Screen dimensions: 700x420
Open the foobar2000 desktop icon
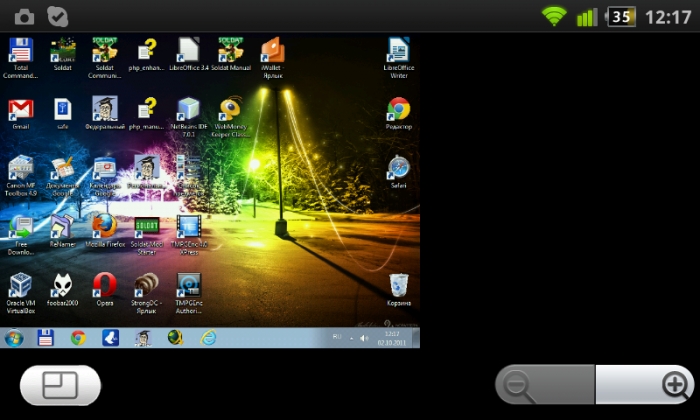62,289
